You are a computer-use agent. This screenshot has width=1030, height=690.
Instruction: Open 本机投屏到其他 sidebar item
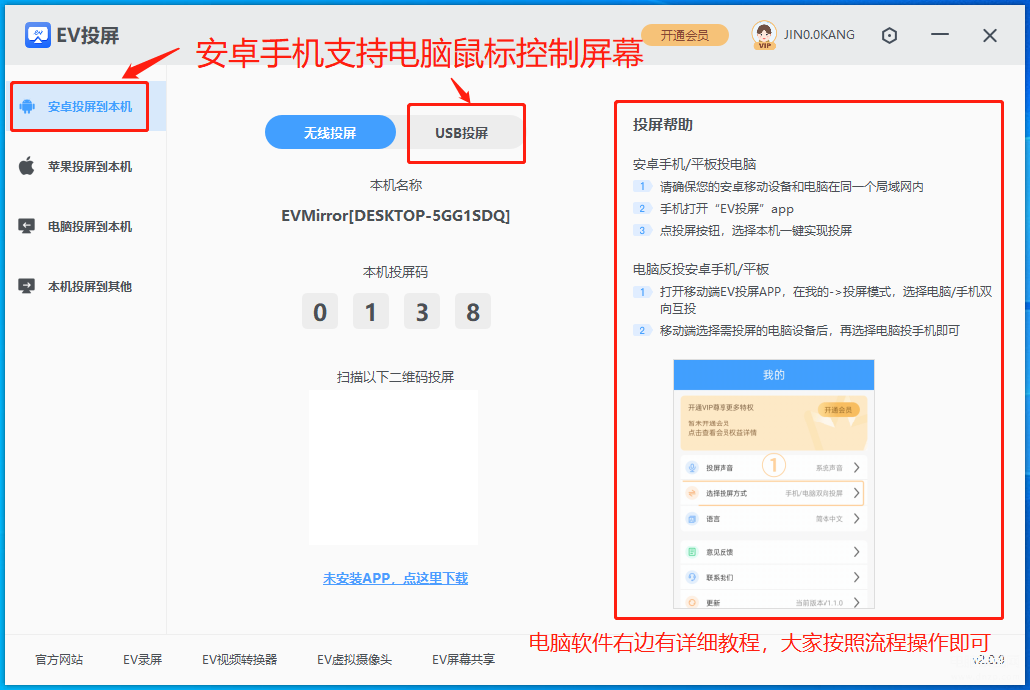pyautogui.click(x=87, y=287)
